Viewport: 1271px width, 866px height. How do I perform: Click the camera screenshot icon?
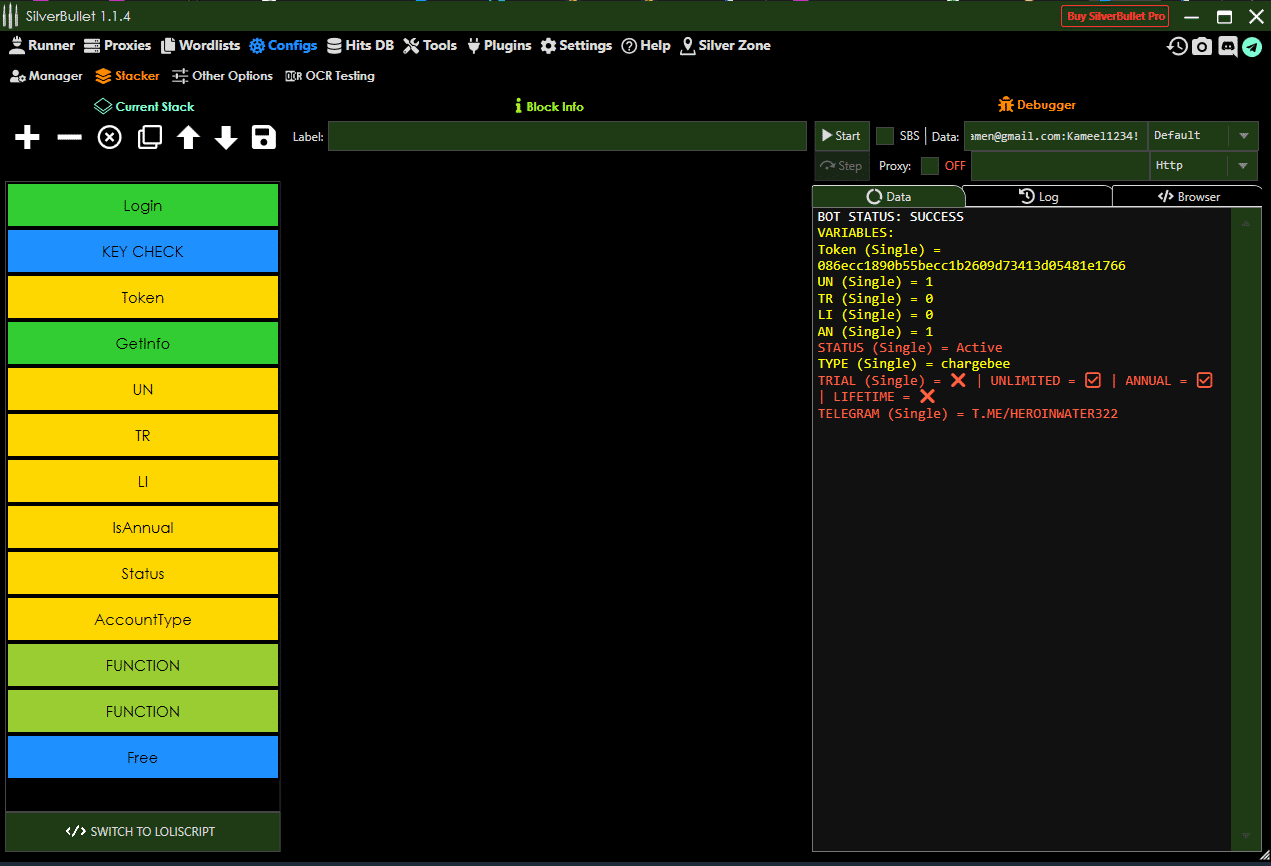click(x=1202, y=46)
